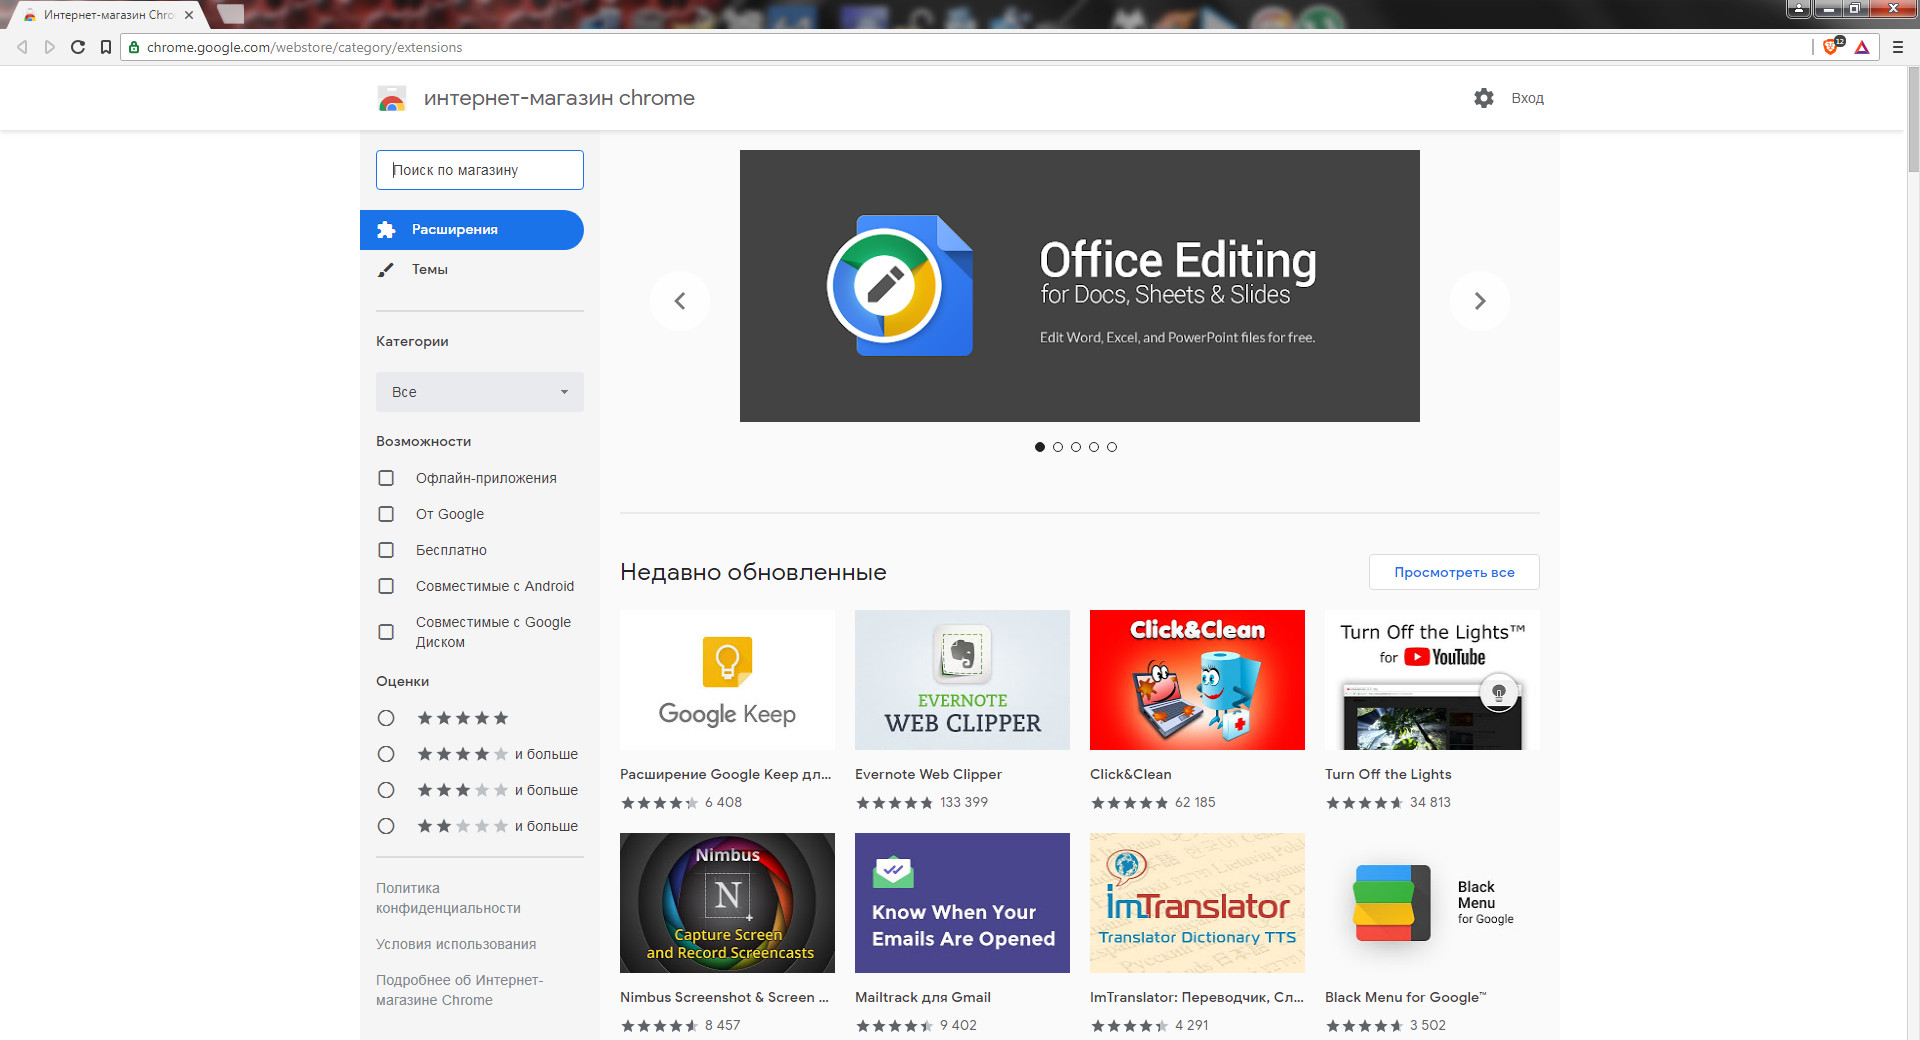The height and width of the screenshot is (1040, 1920).
Task: Open Nimbus Screenshot & Screen title link
Action: 724,997
